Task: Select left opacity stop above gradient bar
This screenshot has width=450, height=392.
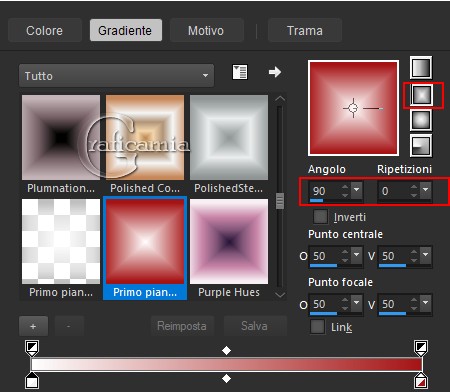Action: click(32, 348)
